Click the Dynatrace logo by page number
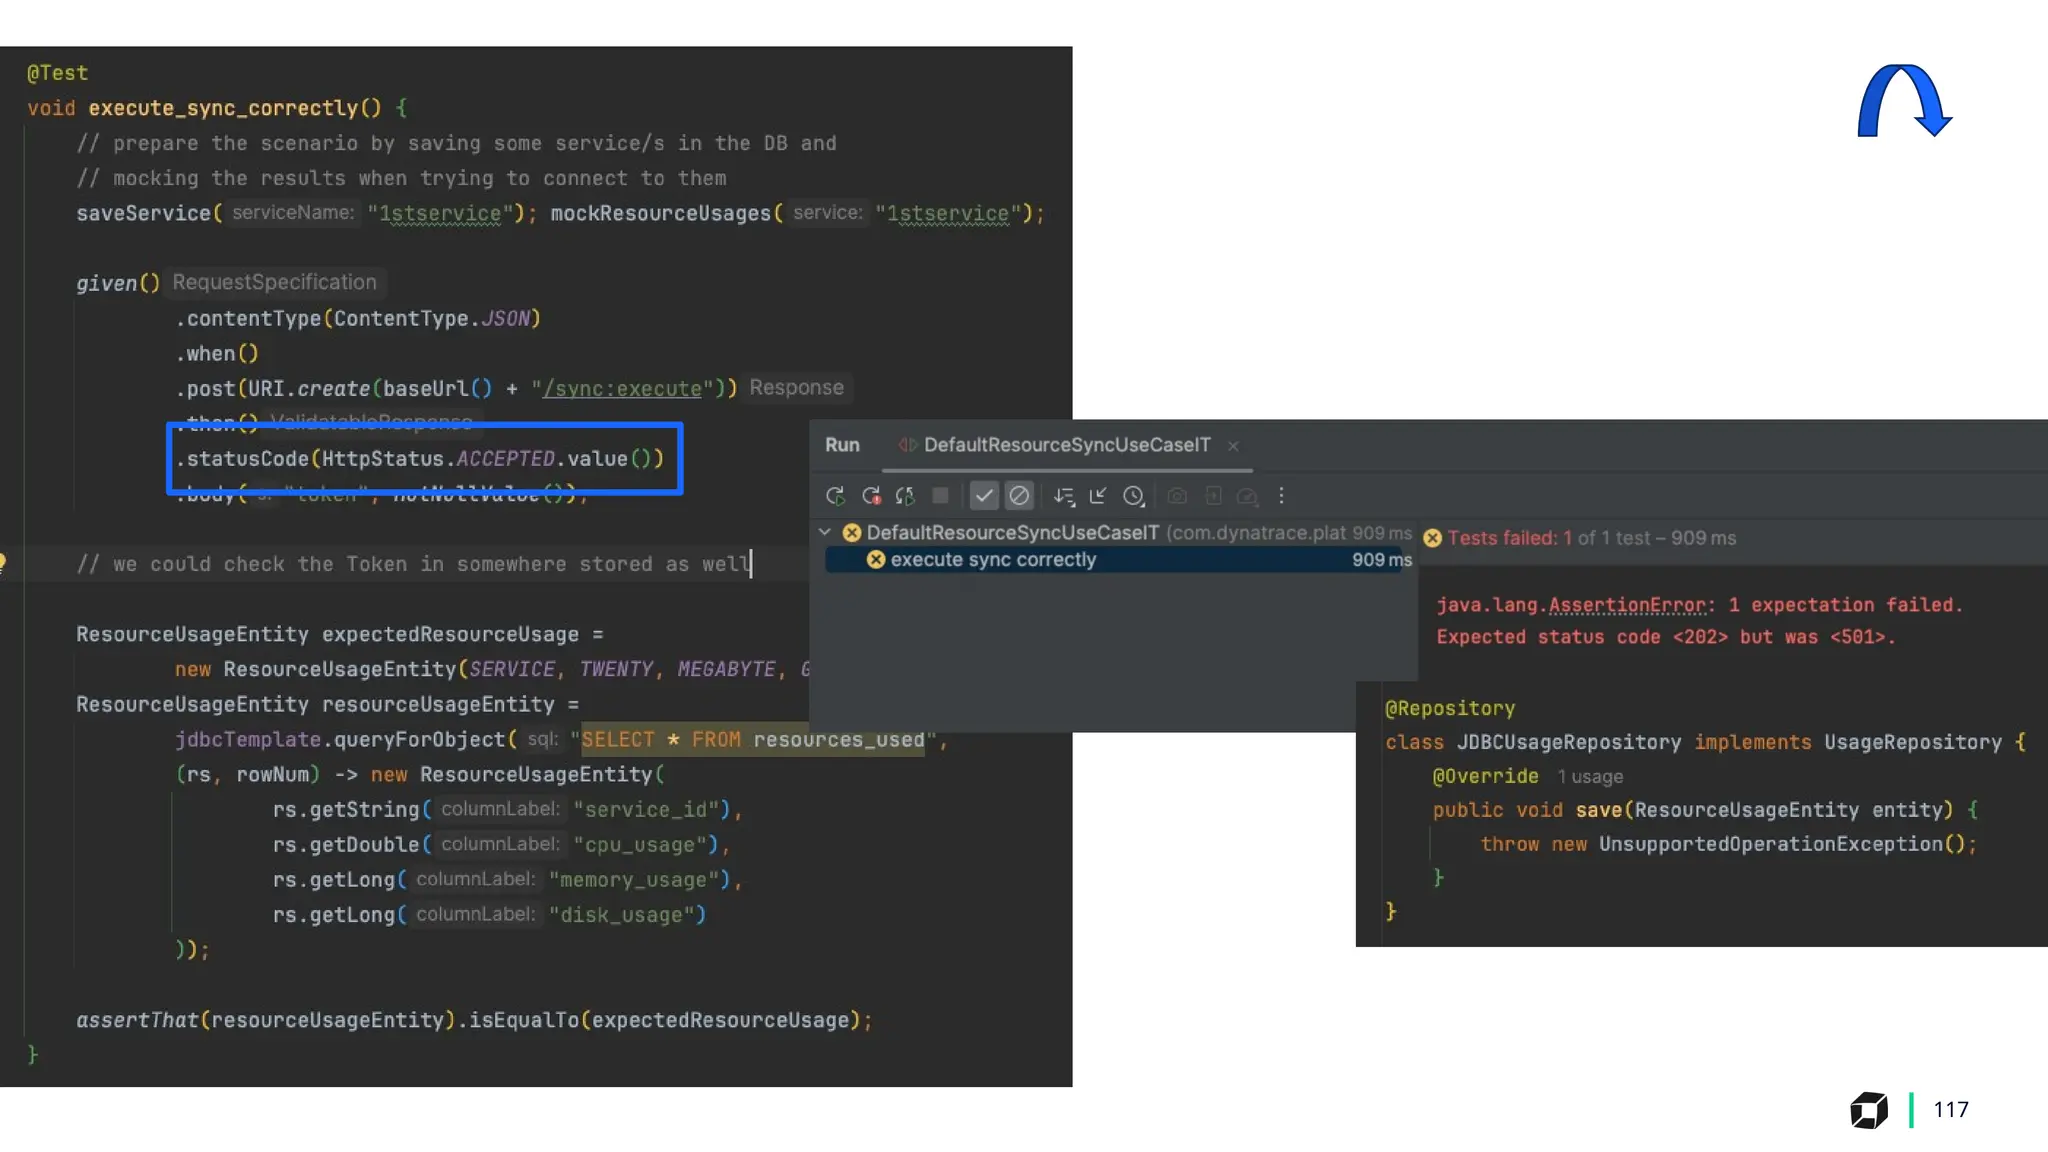 tap(1868, 1109)
